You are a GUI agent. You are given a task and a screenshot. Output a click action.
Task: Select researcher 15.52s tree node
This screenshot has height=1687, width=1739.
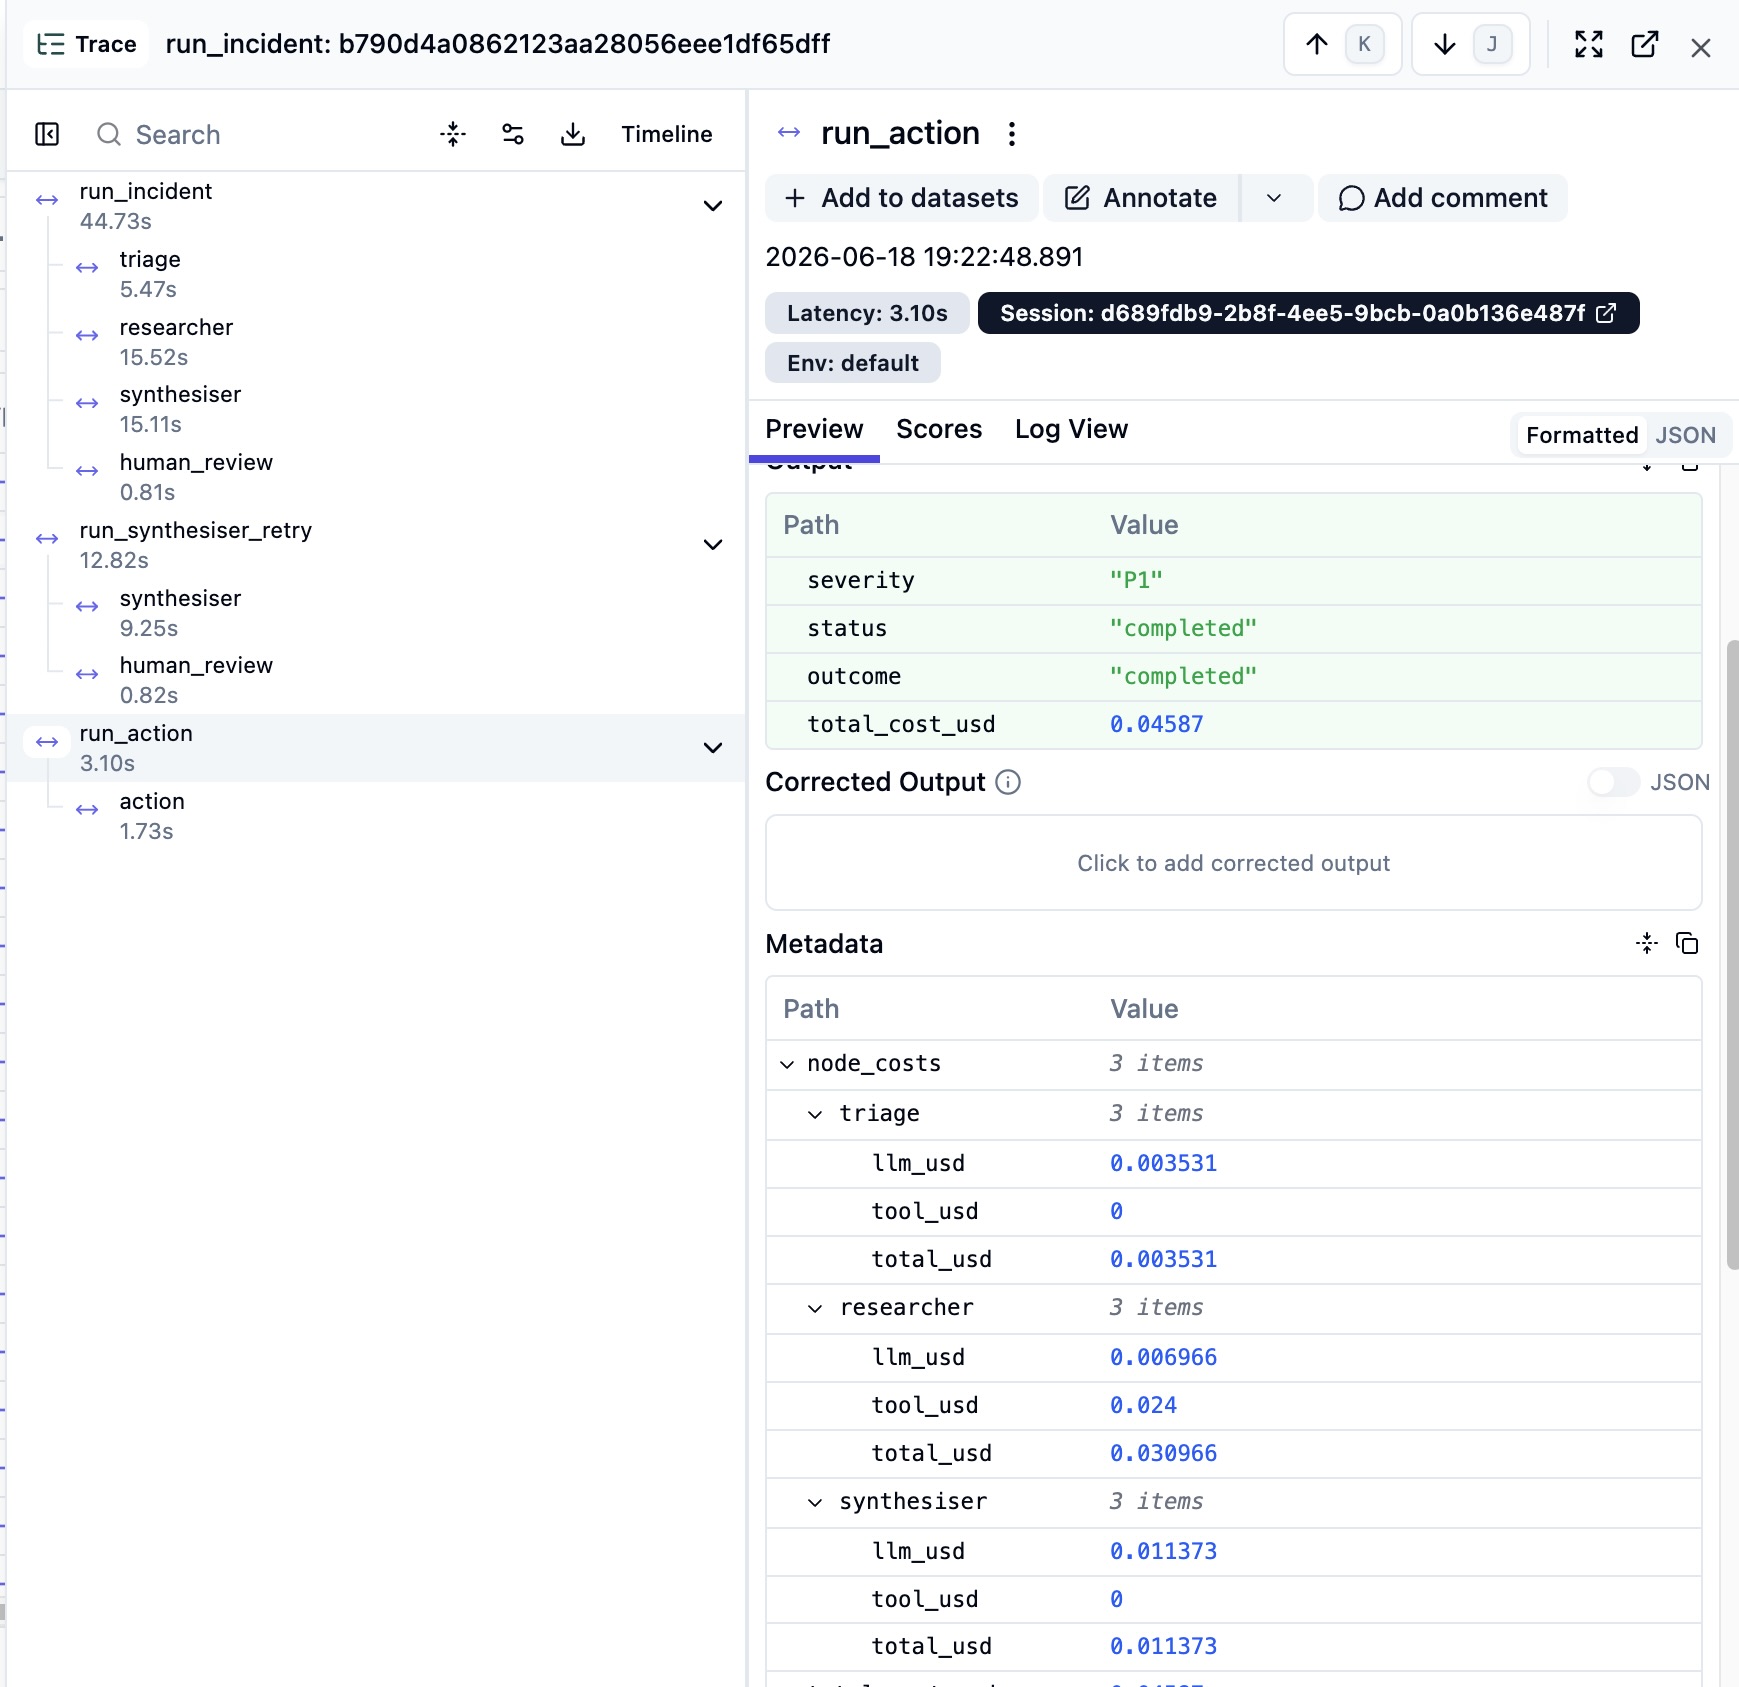coord(375,342)
